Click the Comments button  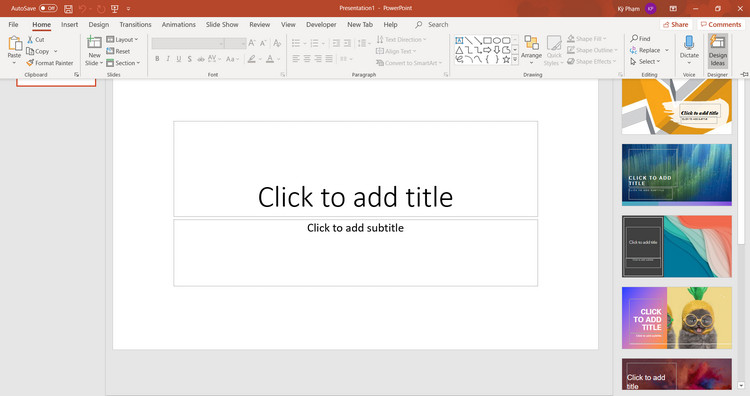click(x=720, y=24)
